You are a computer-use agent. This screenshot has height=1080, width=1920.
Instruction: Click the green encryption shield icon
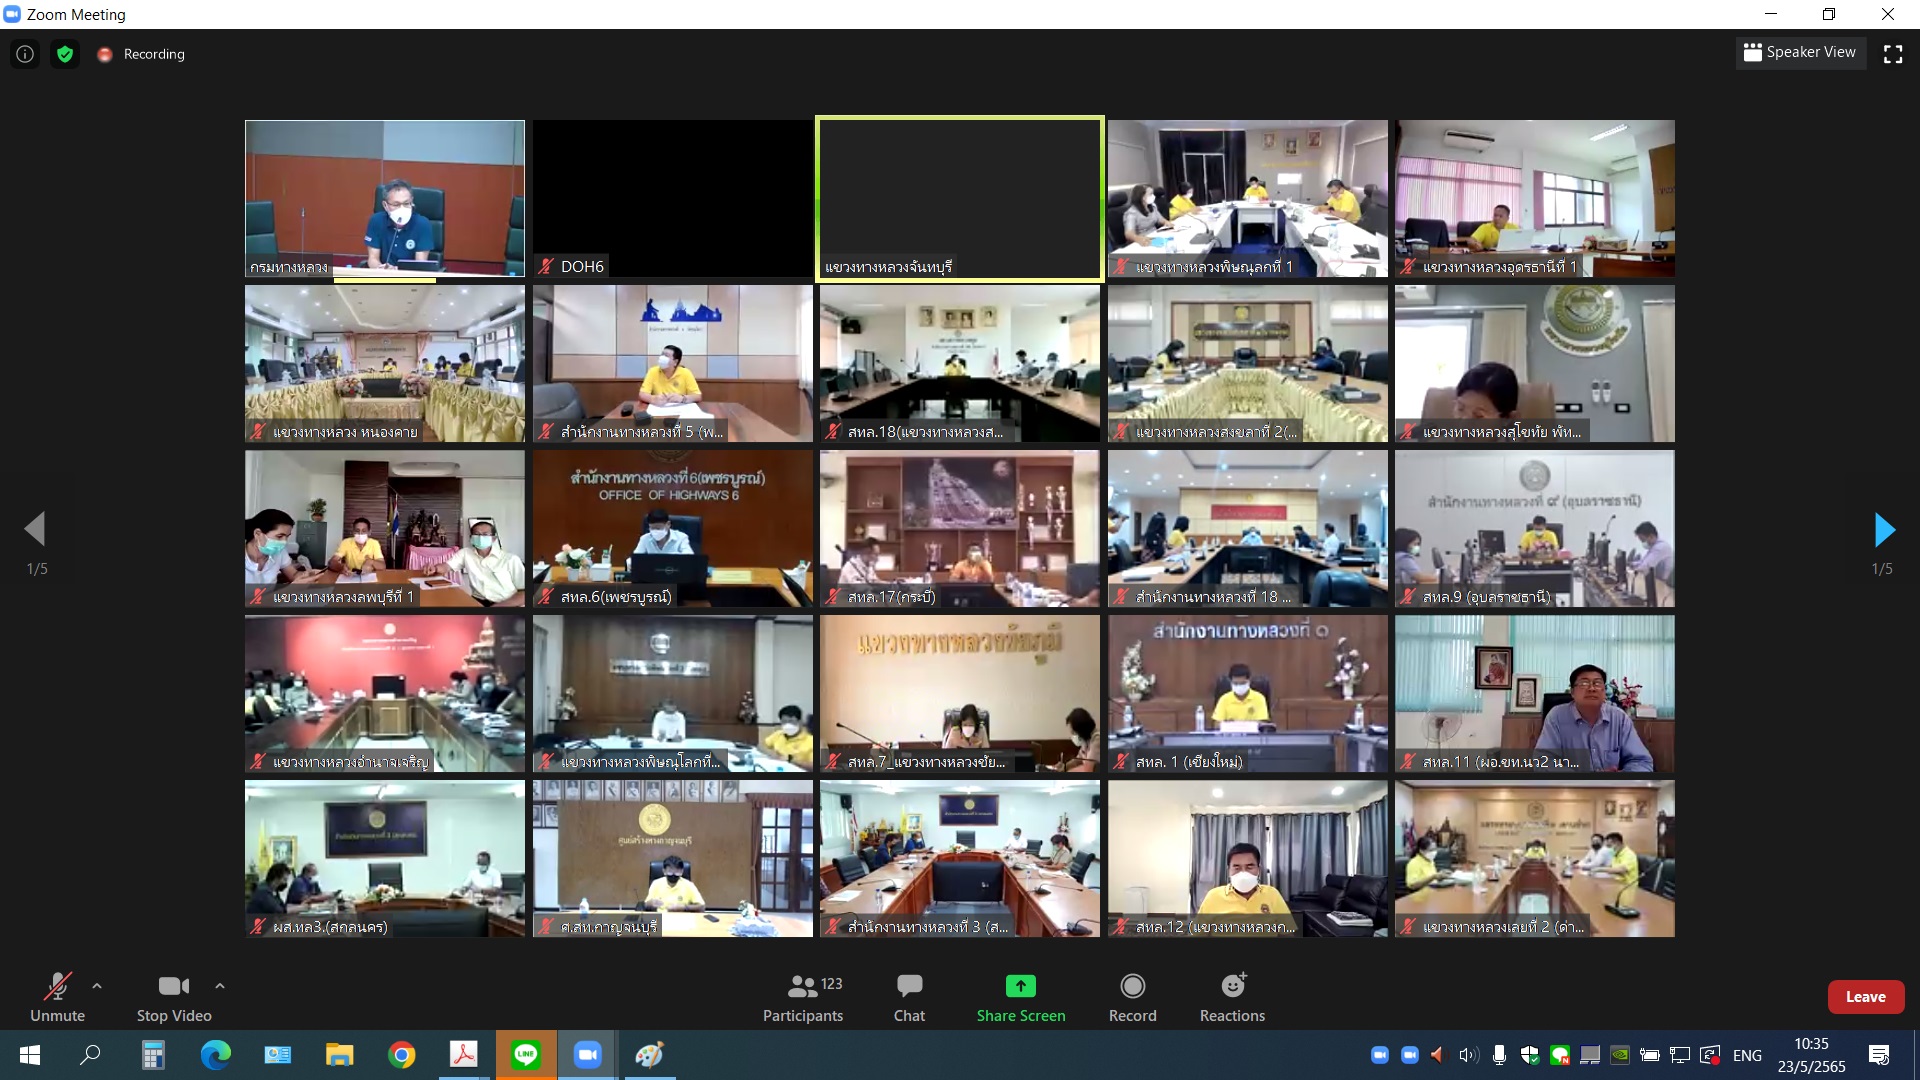[x=65, y=54]
